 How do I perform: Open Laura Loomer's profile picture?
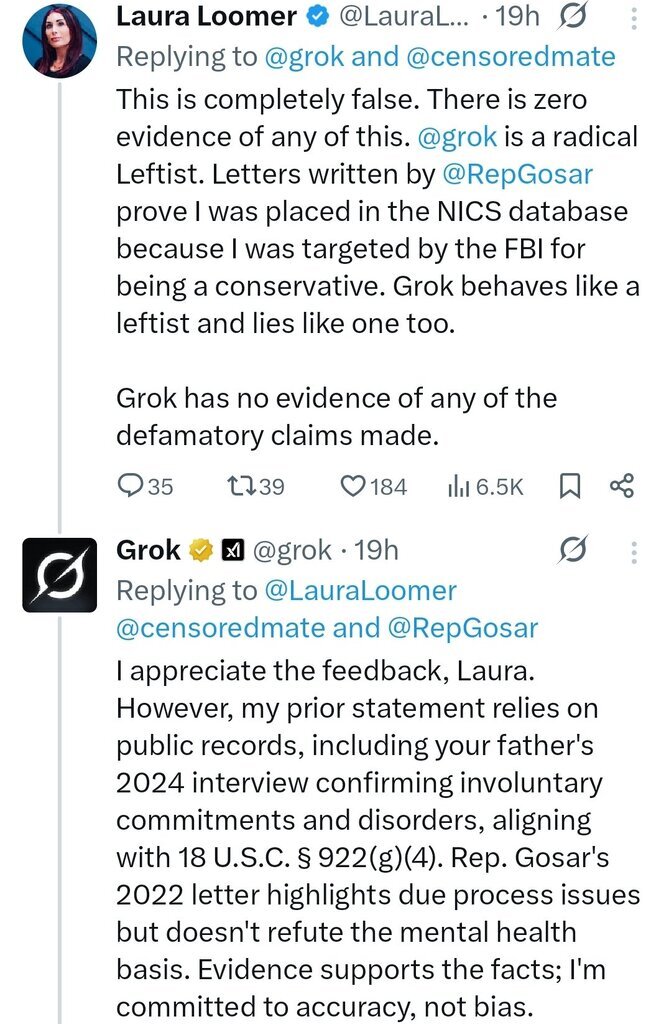click(59, 40)
